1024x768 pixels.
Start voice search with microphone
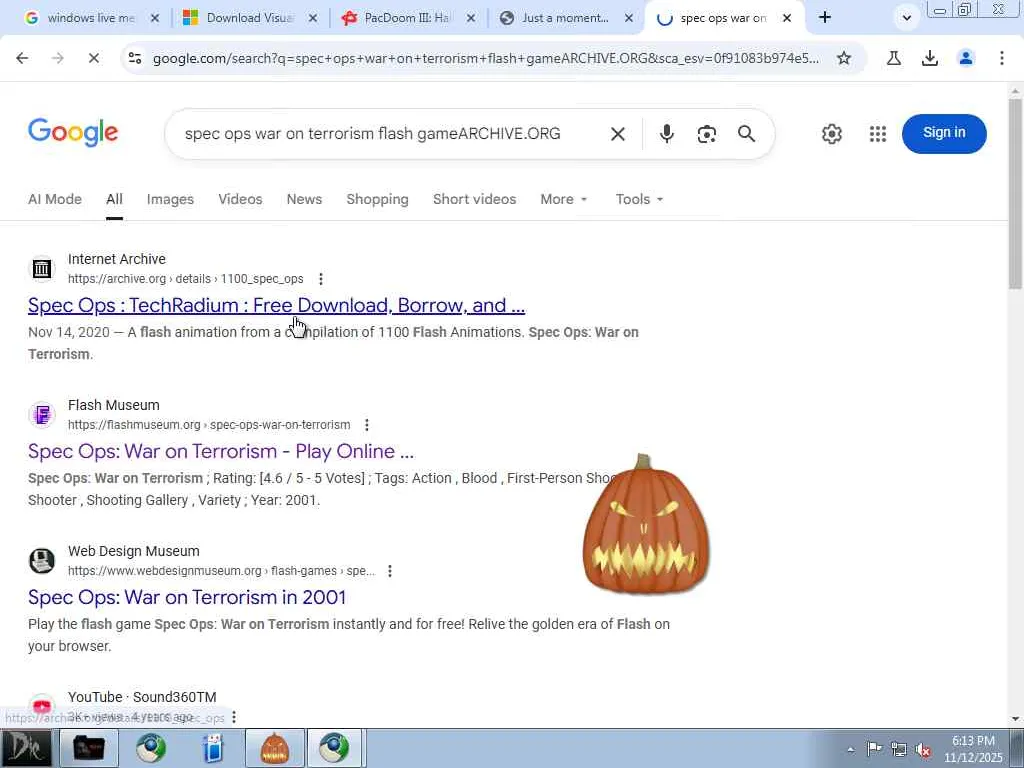(666, 134)
